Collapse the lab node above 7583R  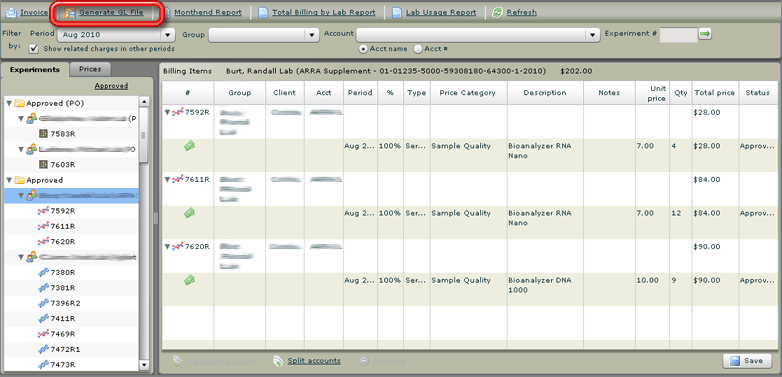tap(21, 119)
